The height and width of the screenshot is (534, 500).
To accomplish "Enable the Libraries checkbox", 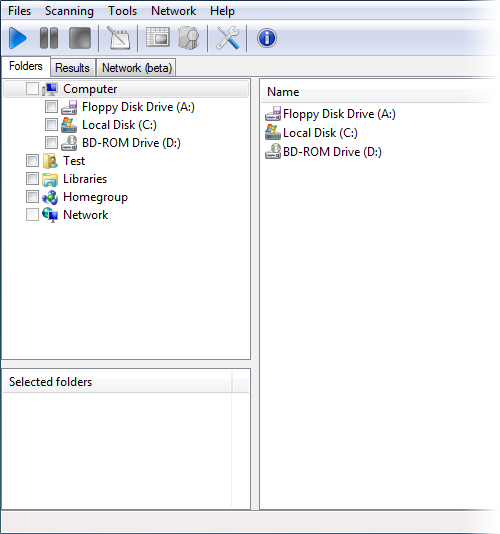I will pos(32,178).
